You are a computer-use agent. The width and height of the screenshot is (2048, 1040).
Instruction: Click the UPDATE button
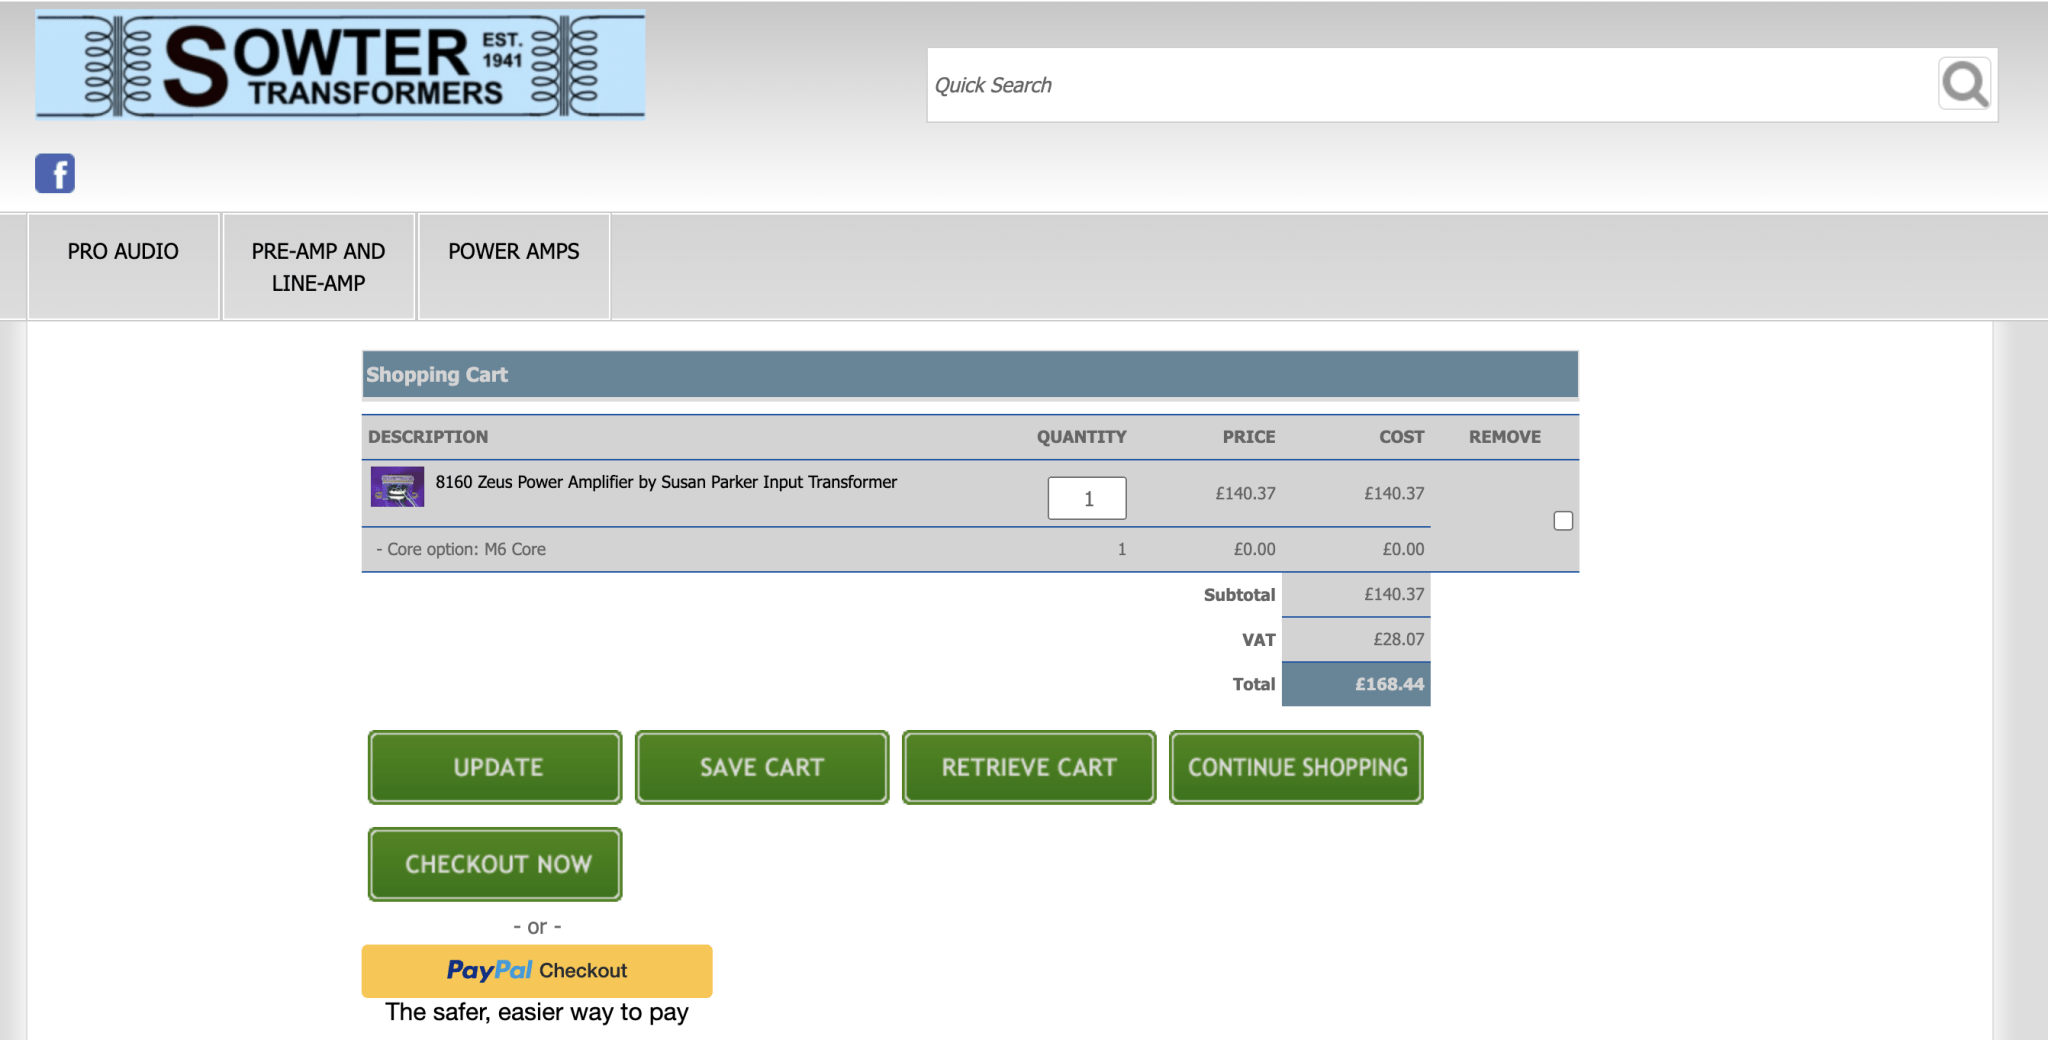[x=495, y=767]
